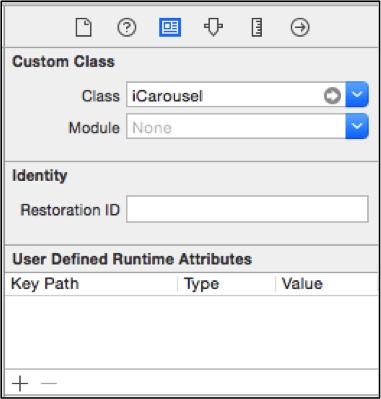Jump to iCarousel class definition arrow
Image resolution: width=381 pixels, height=399 pixels.
(332, 96)
